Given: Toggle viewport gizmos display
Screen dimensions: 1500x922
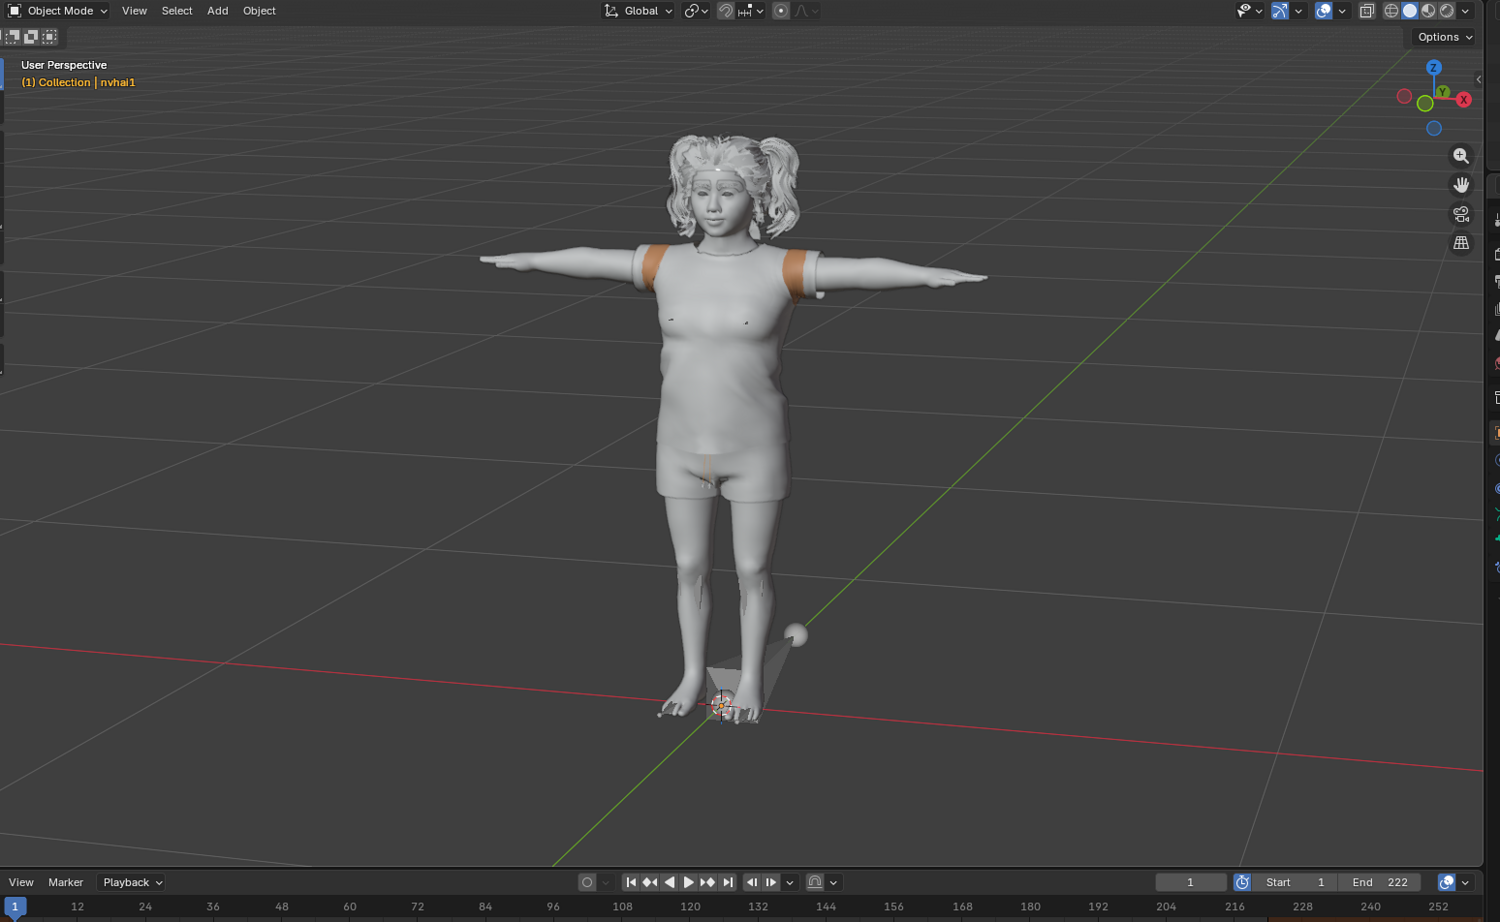Looking at the screenshot, I should tap(1279, 11).
